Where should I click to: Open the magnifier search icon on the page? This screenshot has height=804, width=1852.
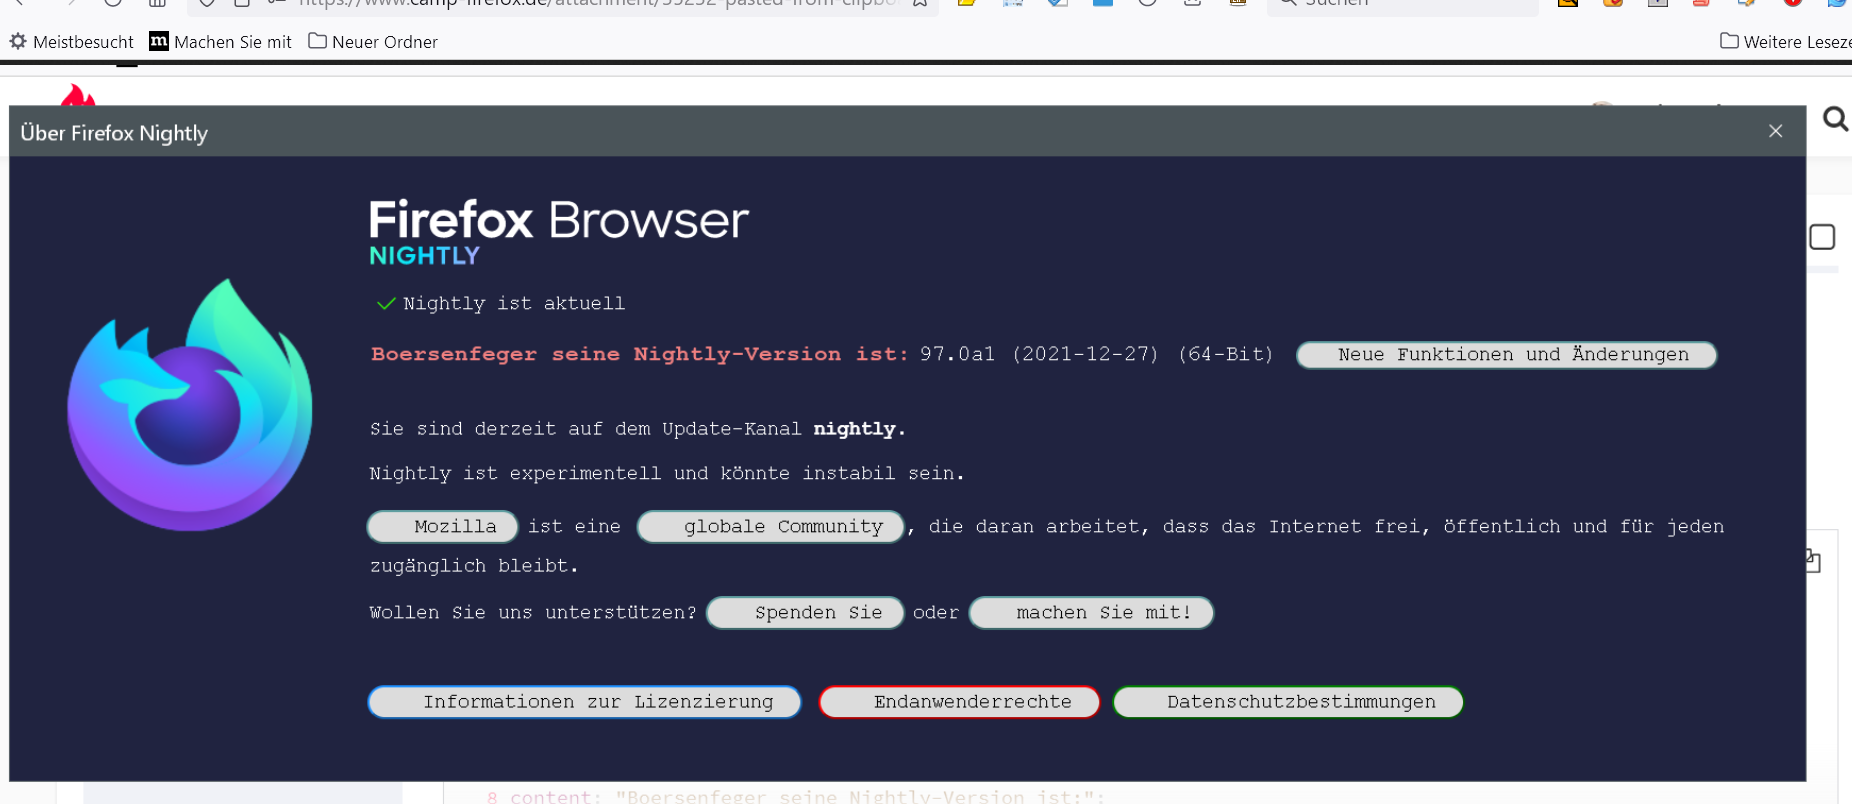pos(1835,120)
